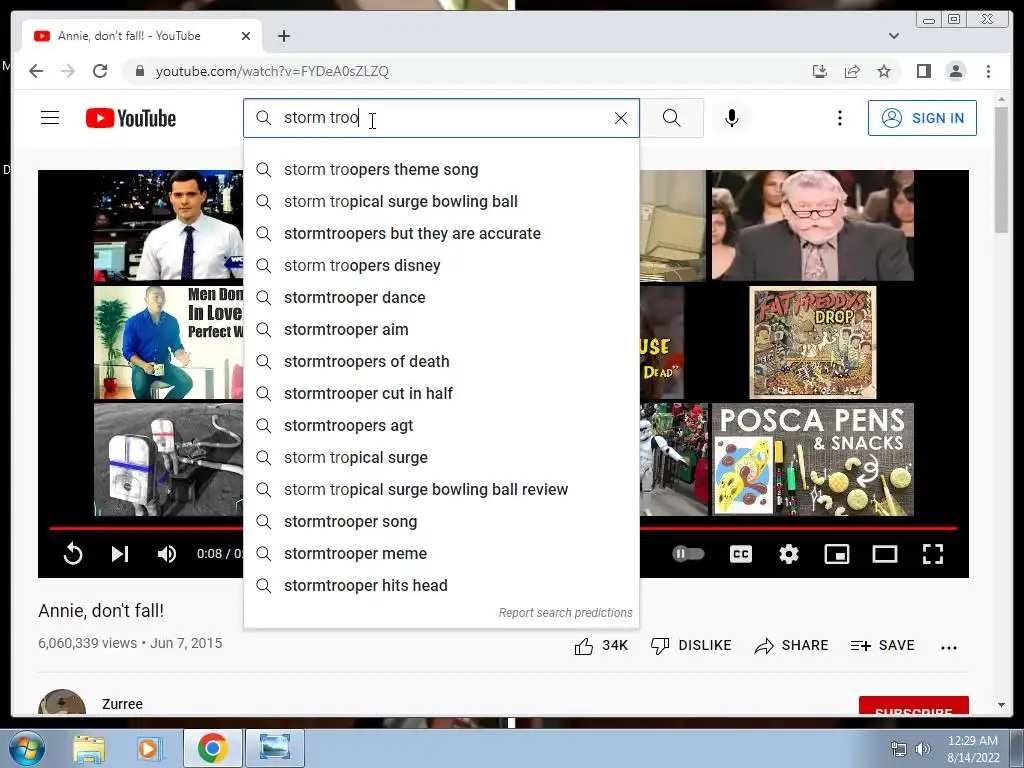Share this page from address bar

point(852,71)
